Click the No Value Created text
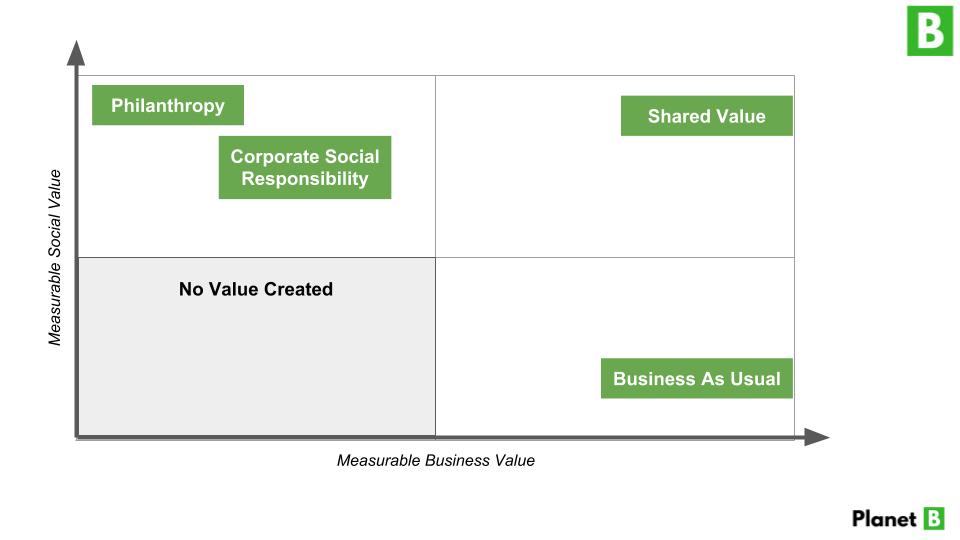The image size is (960, 540). pos(256,289)
